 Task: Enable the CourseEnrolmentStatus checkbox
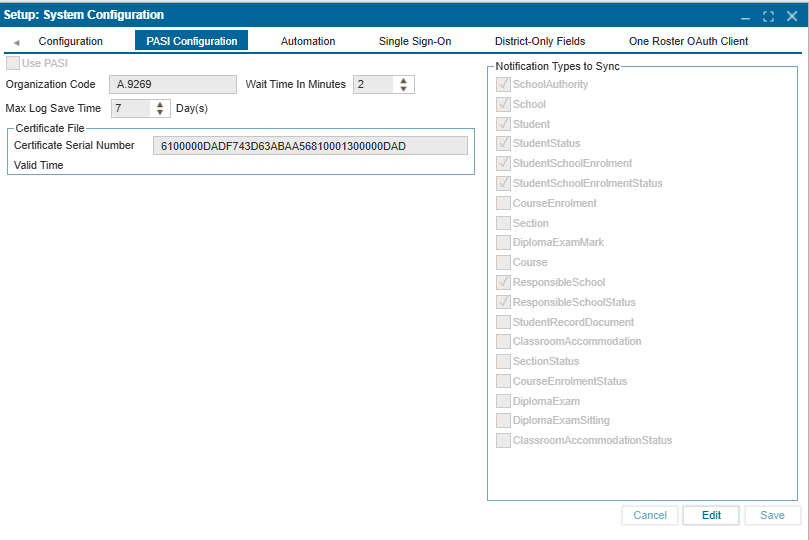[503, 381]
